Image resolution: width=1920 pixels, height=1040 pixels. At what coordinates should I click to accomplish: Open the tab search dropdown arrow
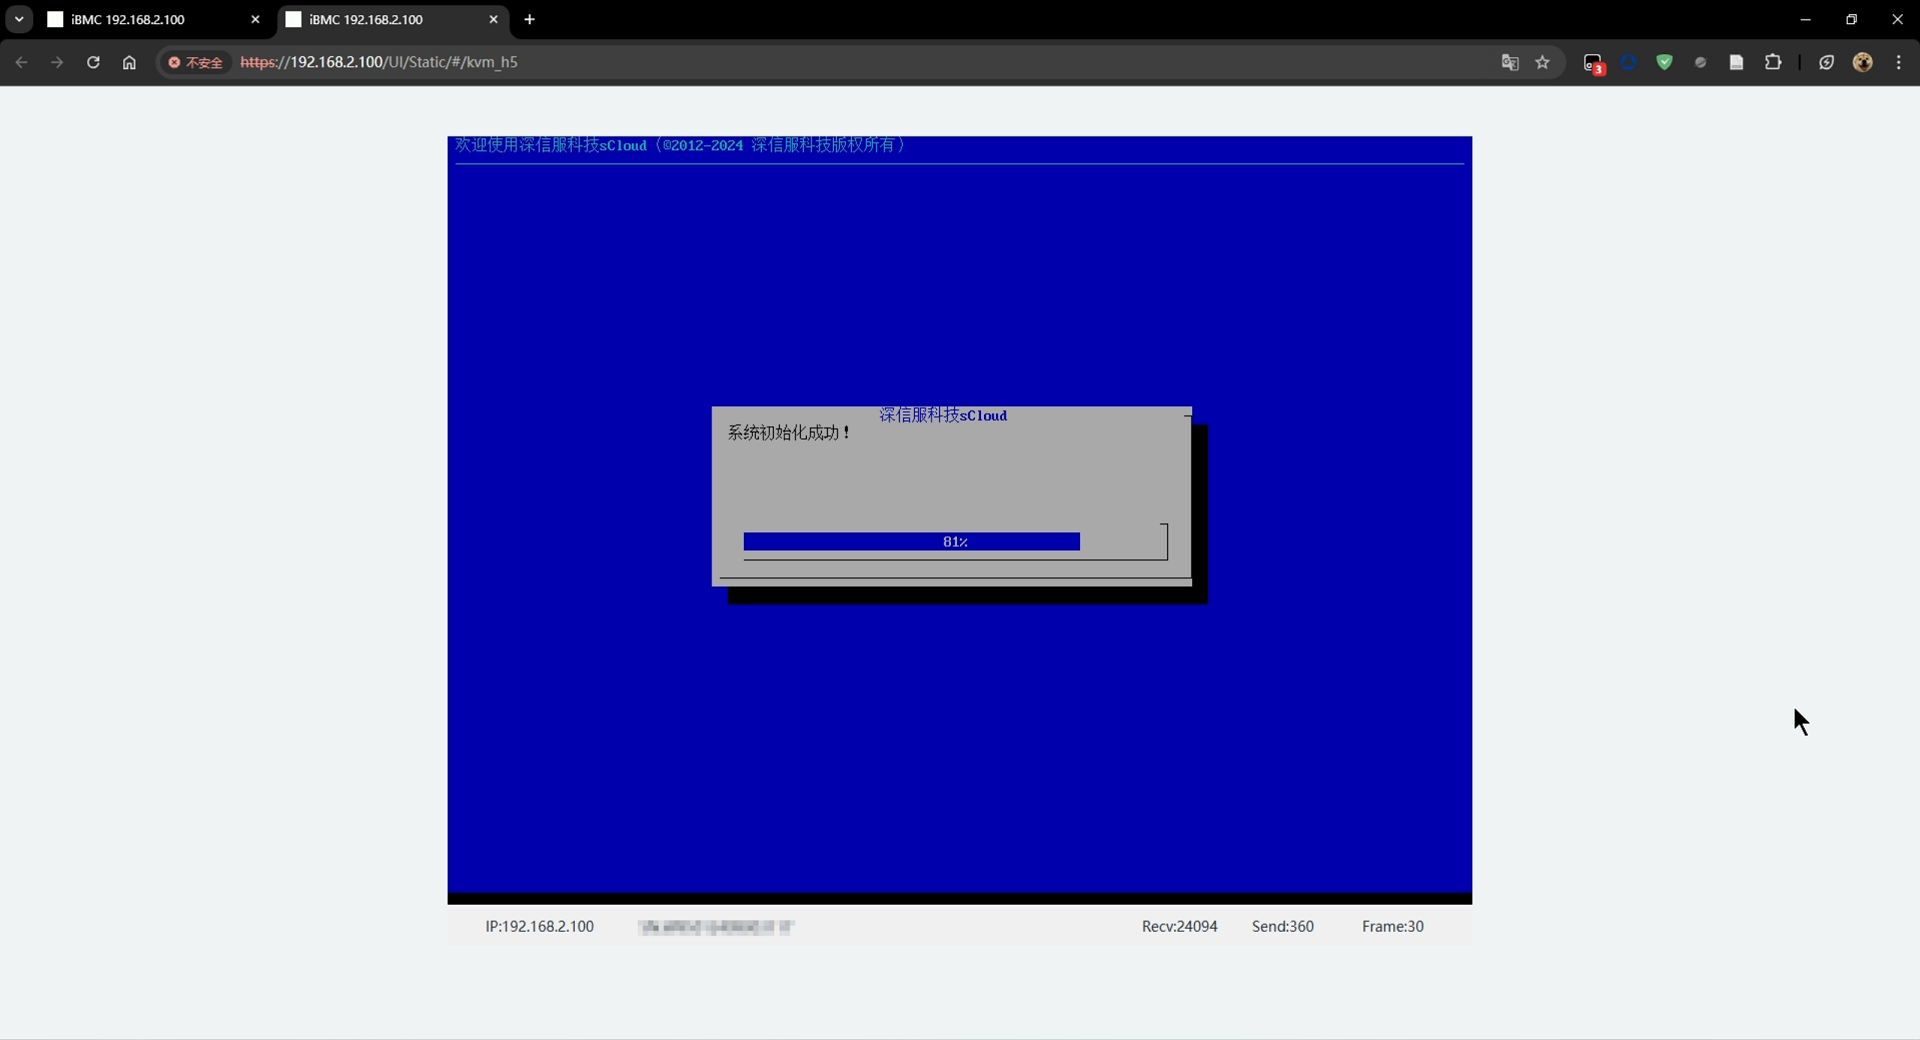(19, 19)
